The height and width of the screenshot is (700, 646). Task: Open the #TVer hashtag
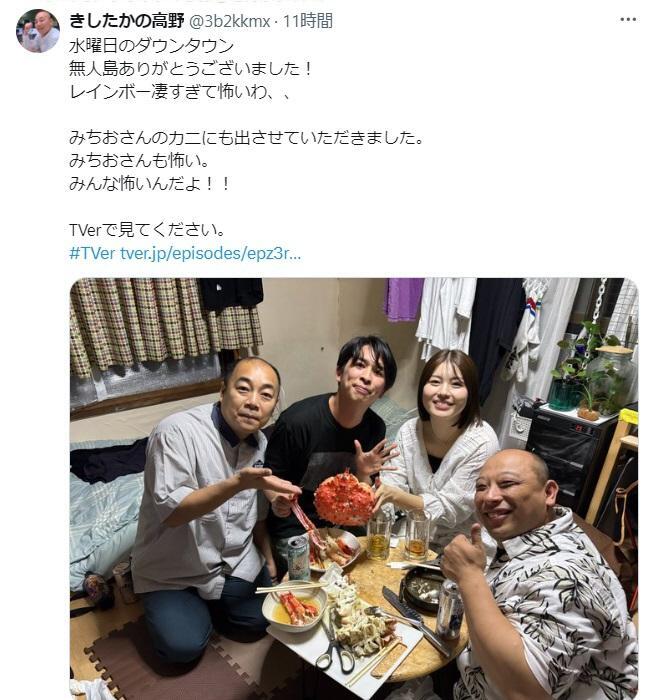[x=92, y=254]
